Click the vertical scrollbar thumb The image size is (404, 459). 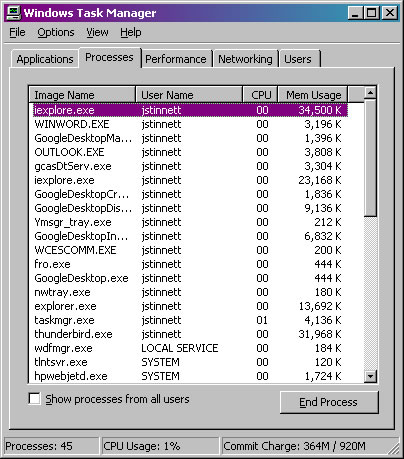click(370, 158)
